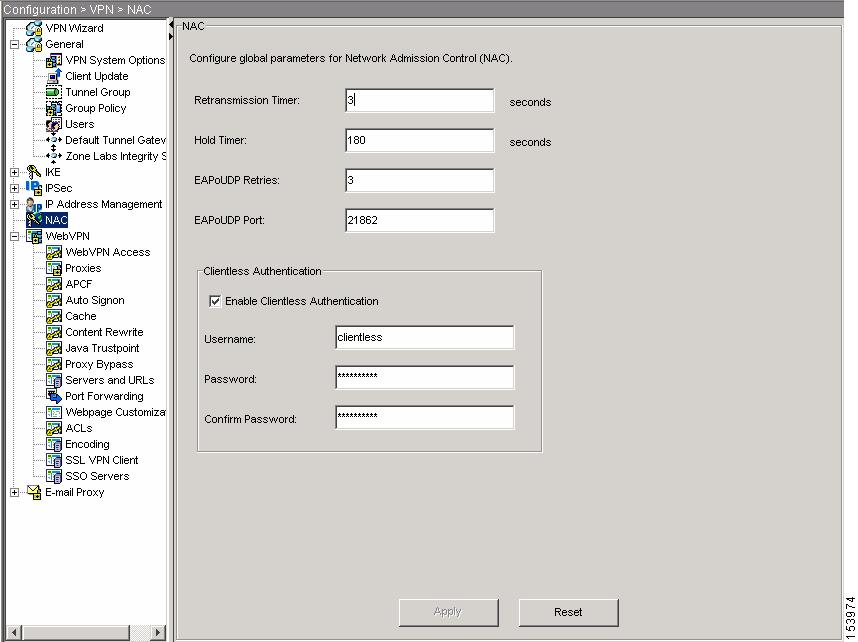Click the IPSec icon
Viewport: 858px width, 642px height.
click(34, 188)
